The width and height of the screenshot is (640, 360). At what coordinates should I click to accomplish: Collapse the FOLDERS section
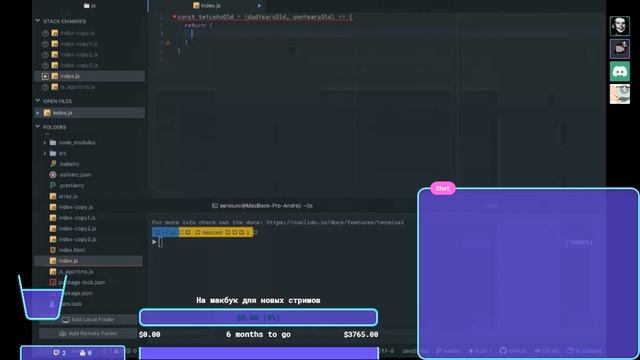tap(38, 127)
